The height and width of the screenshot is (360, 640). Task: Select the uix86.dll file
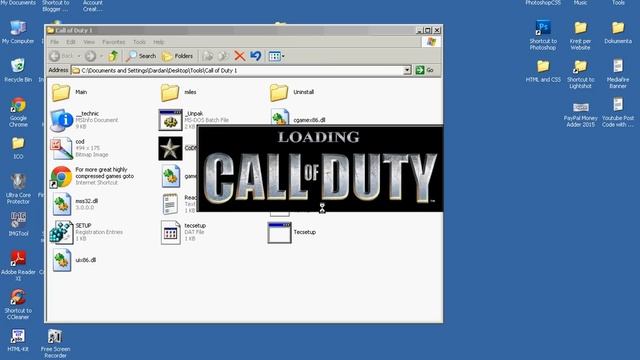click(61, 260)
